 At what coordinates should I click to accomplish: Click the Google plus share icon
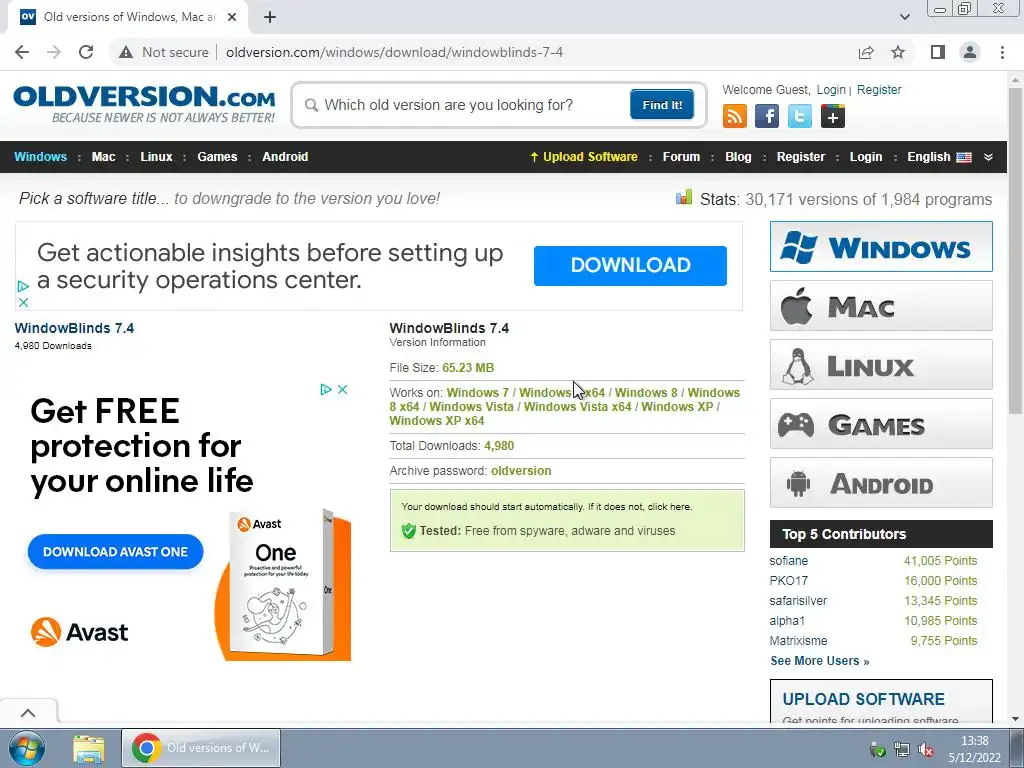click(x=833, y=116)
